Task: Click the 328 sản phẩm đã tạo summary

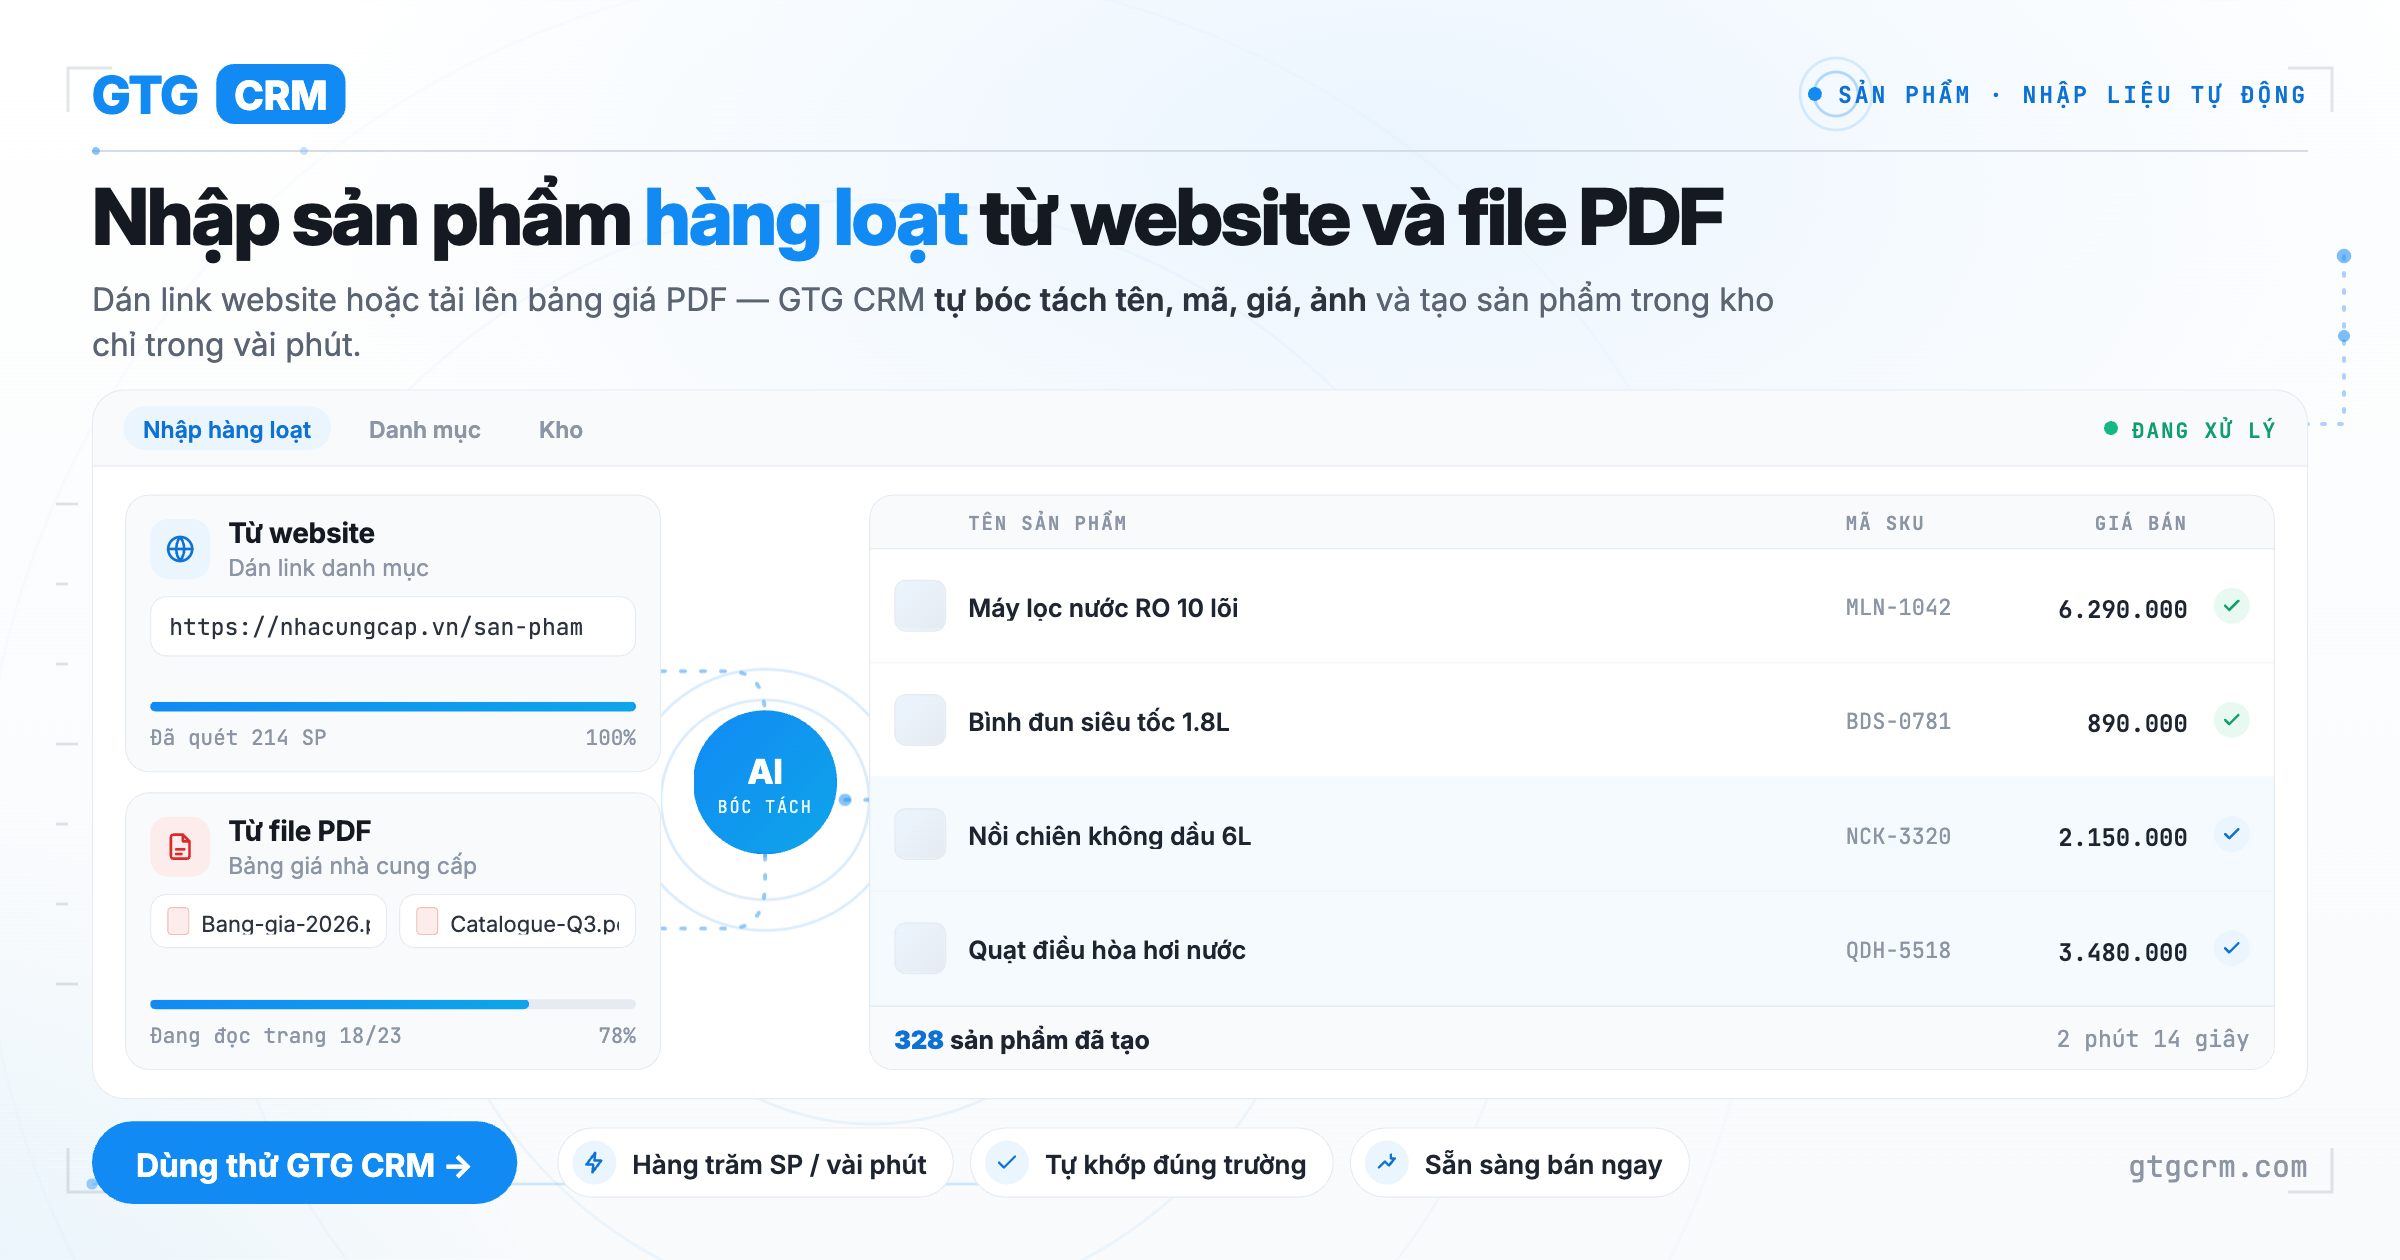Action: coord(1022,1040)
